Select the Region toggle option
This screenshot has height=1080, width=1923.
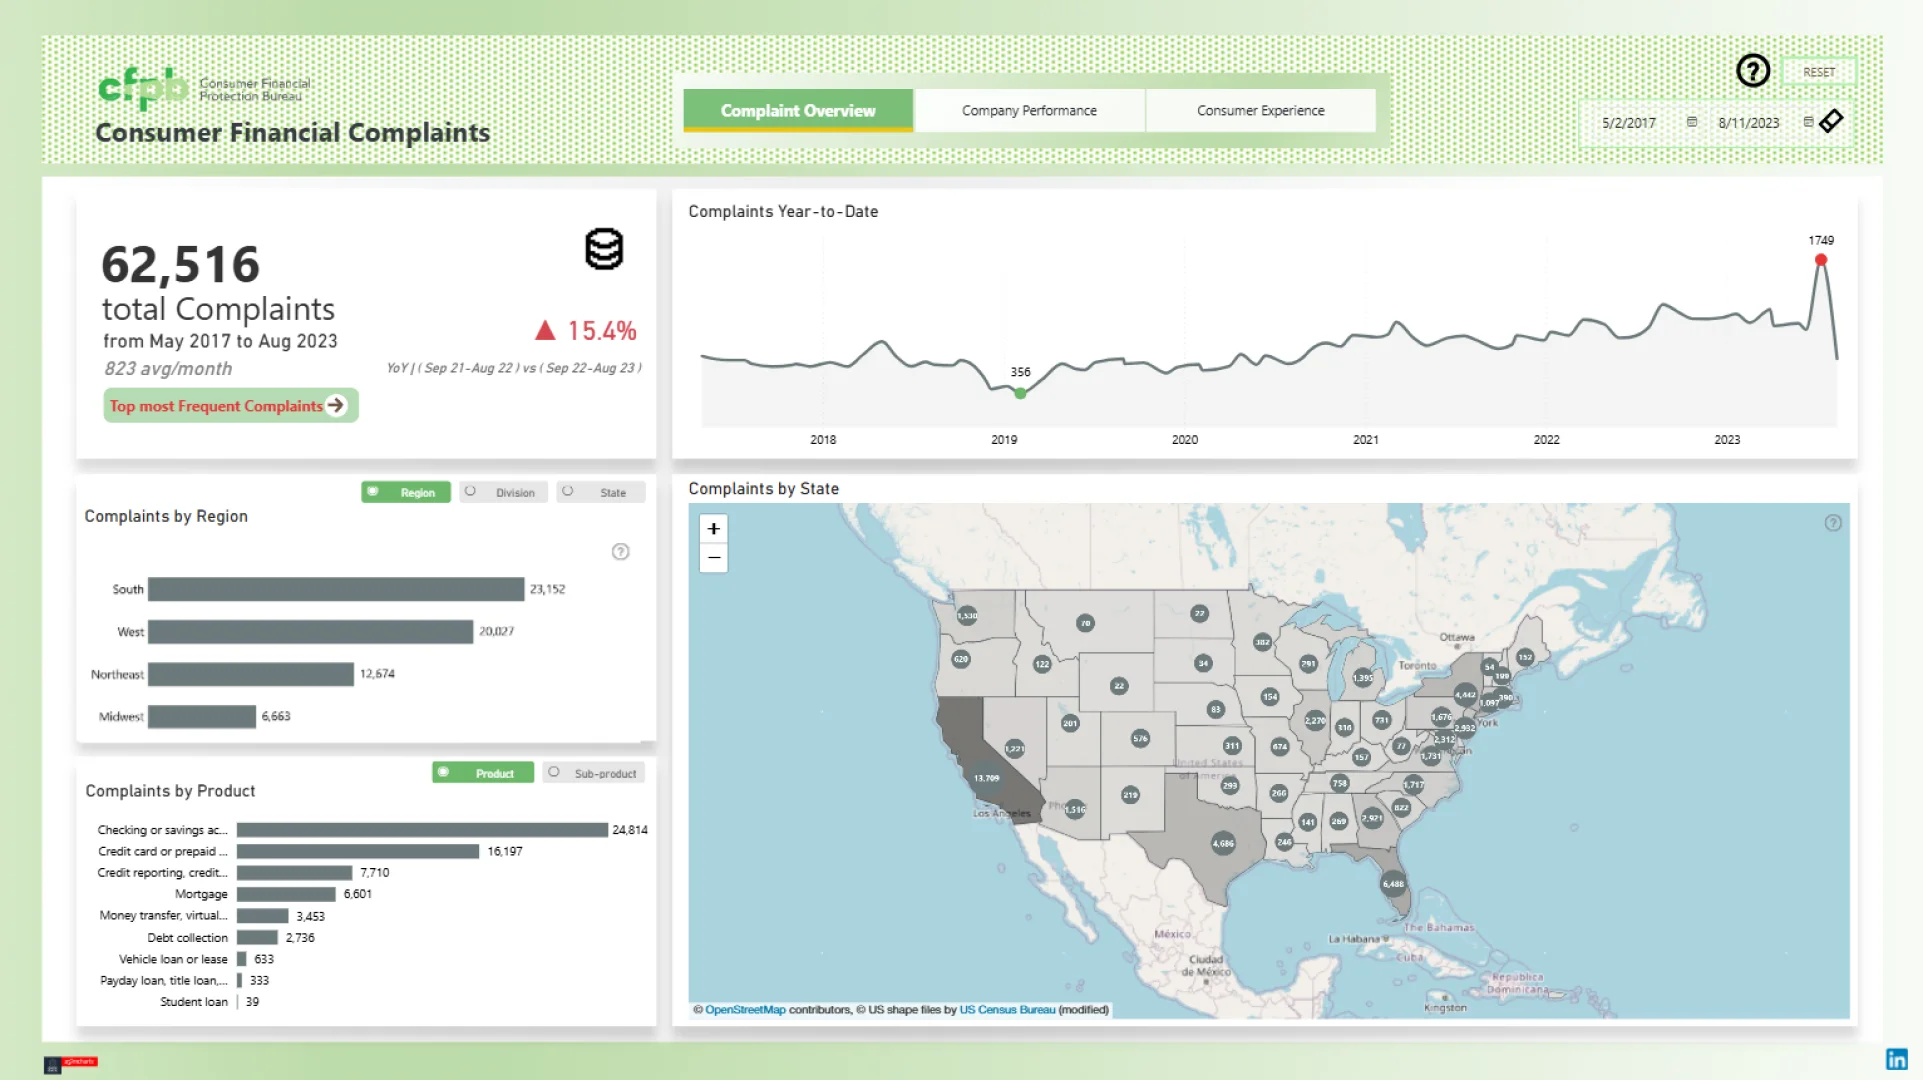click(406, 492)
